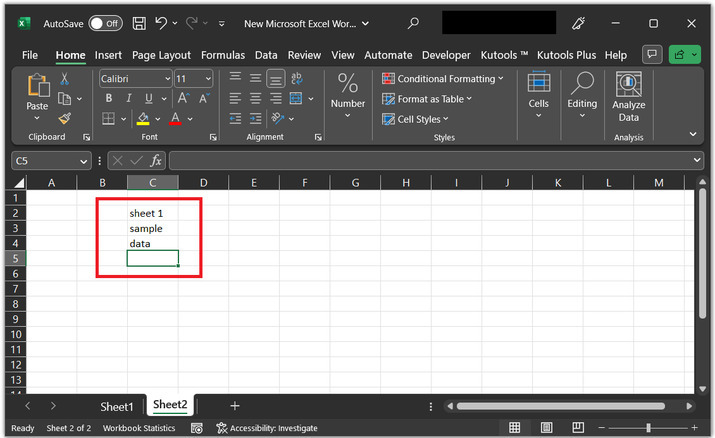Toggle the AutoSave switch

coord(105,23)
